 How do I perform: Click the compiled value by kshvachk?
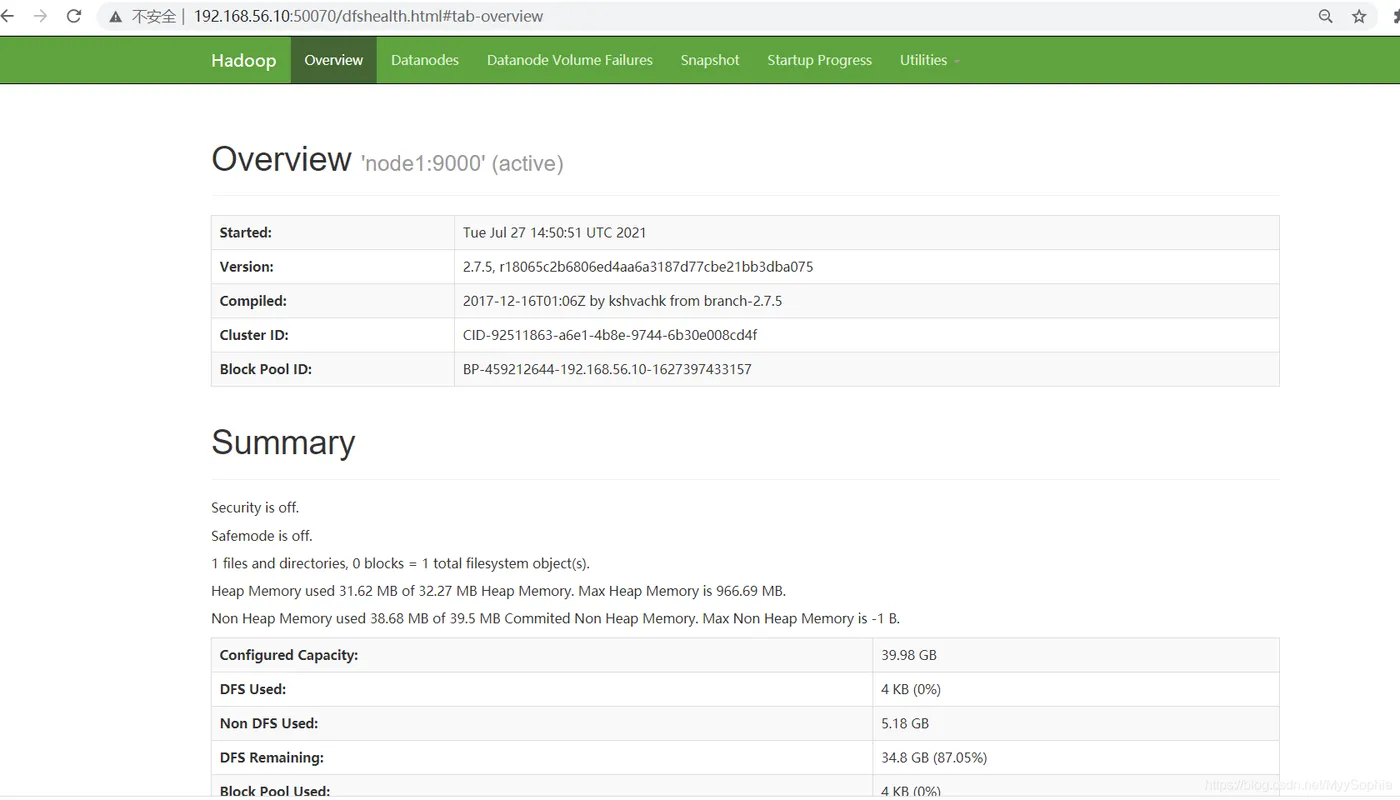(x=622, y=301)
